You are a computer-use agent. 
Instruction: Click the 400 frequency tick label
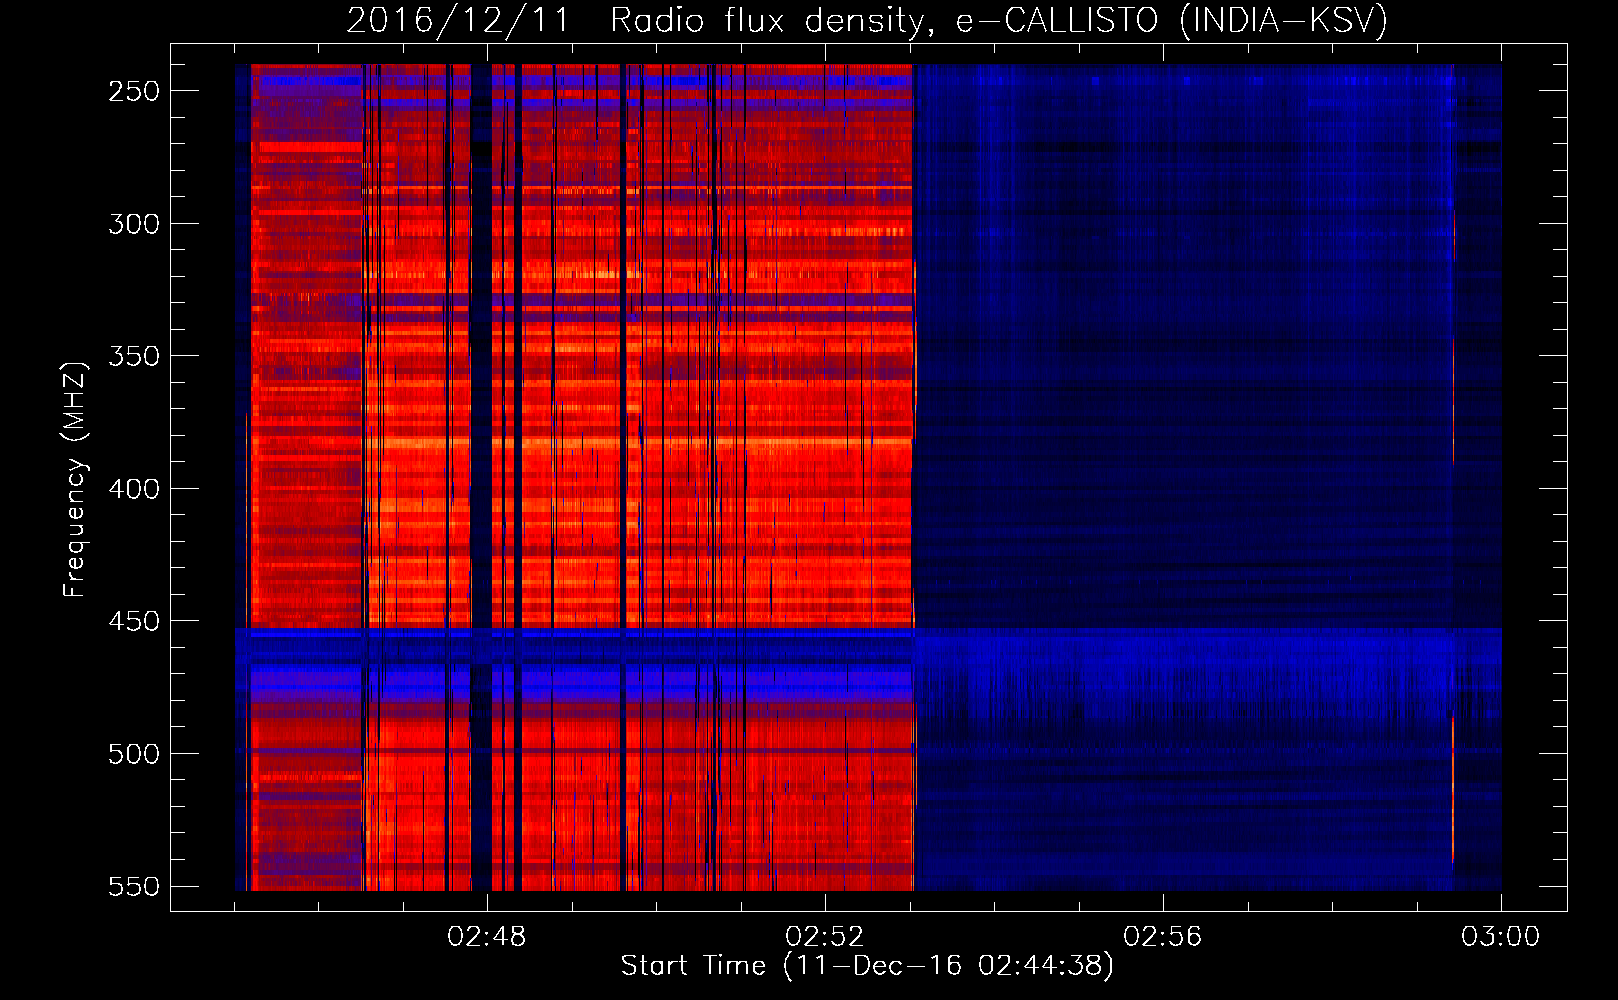pos(134,489)
